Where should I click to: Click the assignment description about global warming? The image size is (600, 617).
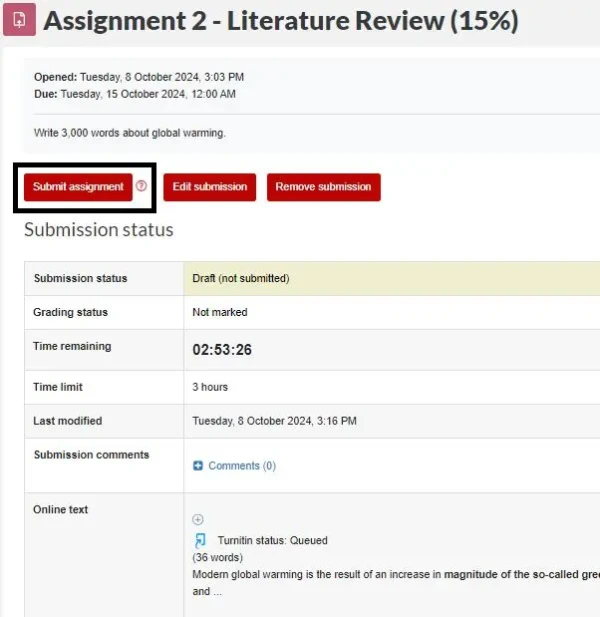point(130,133)
